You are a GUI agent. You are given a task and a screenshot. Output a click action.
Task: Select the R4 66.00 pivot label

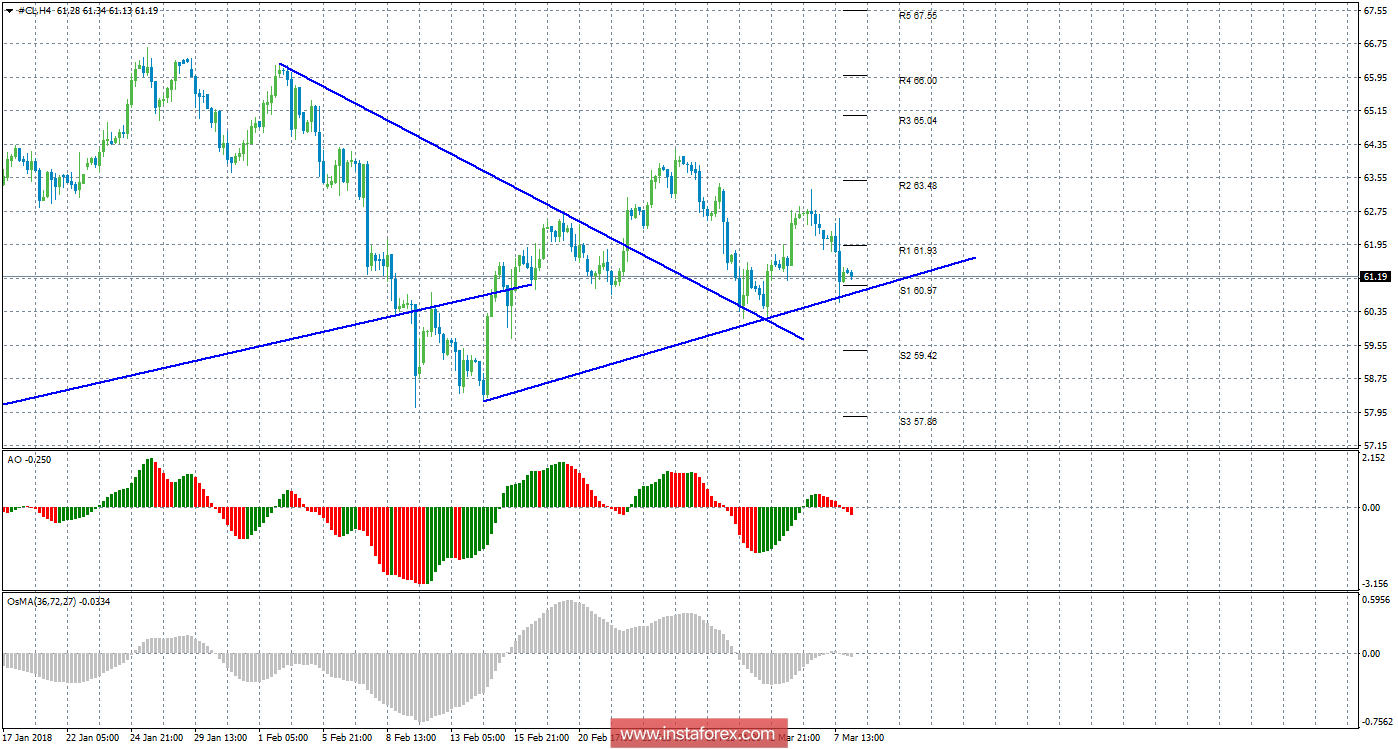point(918,80)
